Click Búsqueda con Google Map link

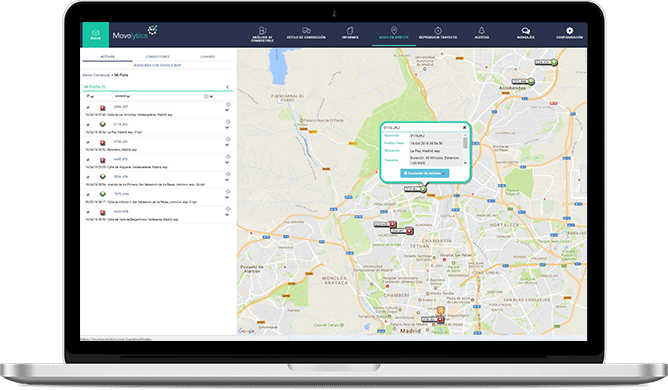158,65
